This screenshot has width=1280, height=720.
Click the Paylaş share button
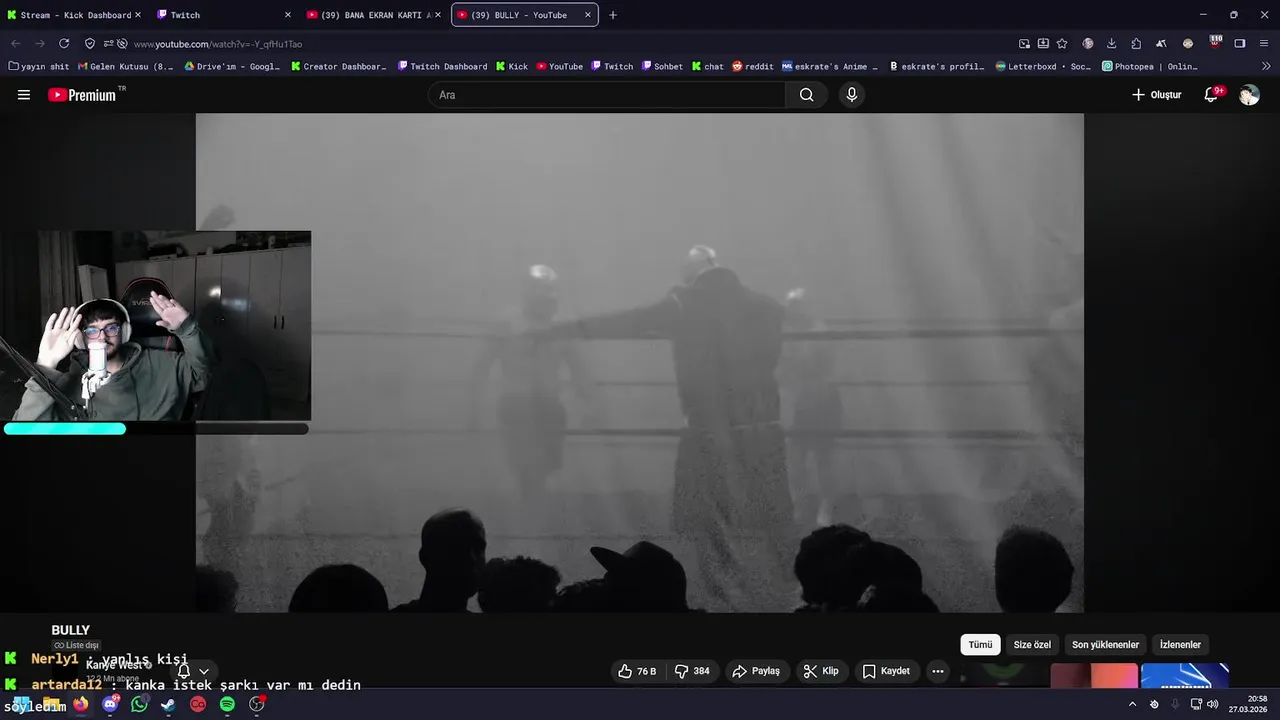(x=755, y=671)
